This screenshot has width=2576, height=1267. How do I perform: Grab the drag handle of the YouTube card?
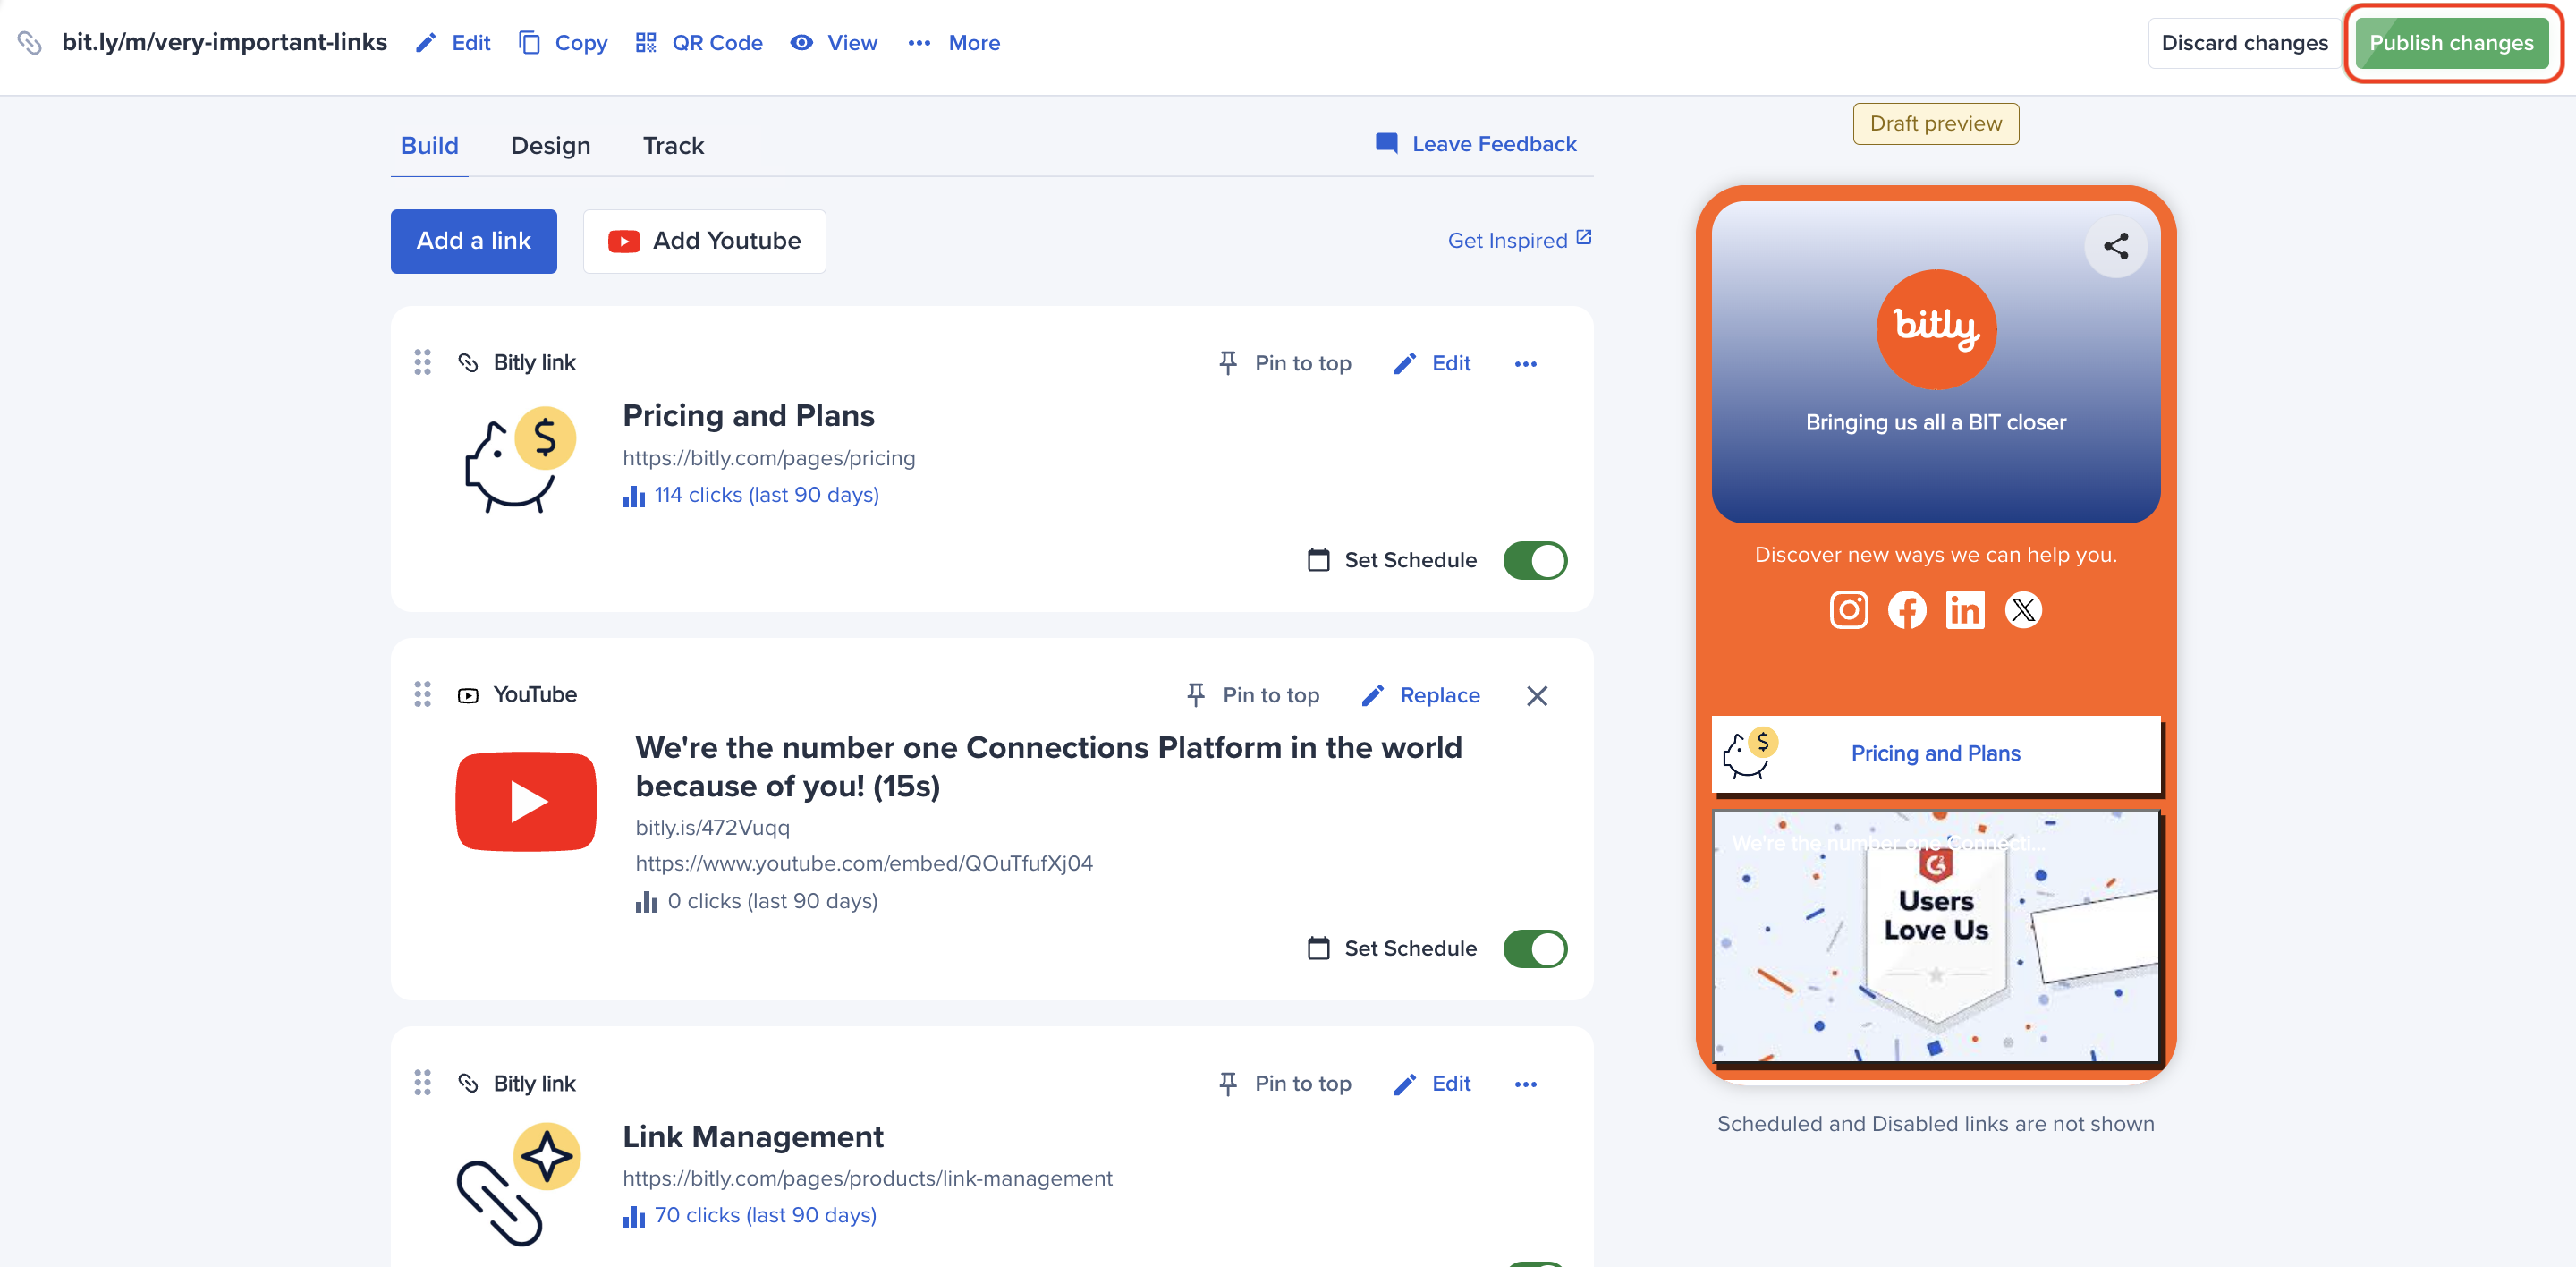422,694
